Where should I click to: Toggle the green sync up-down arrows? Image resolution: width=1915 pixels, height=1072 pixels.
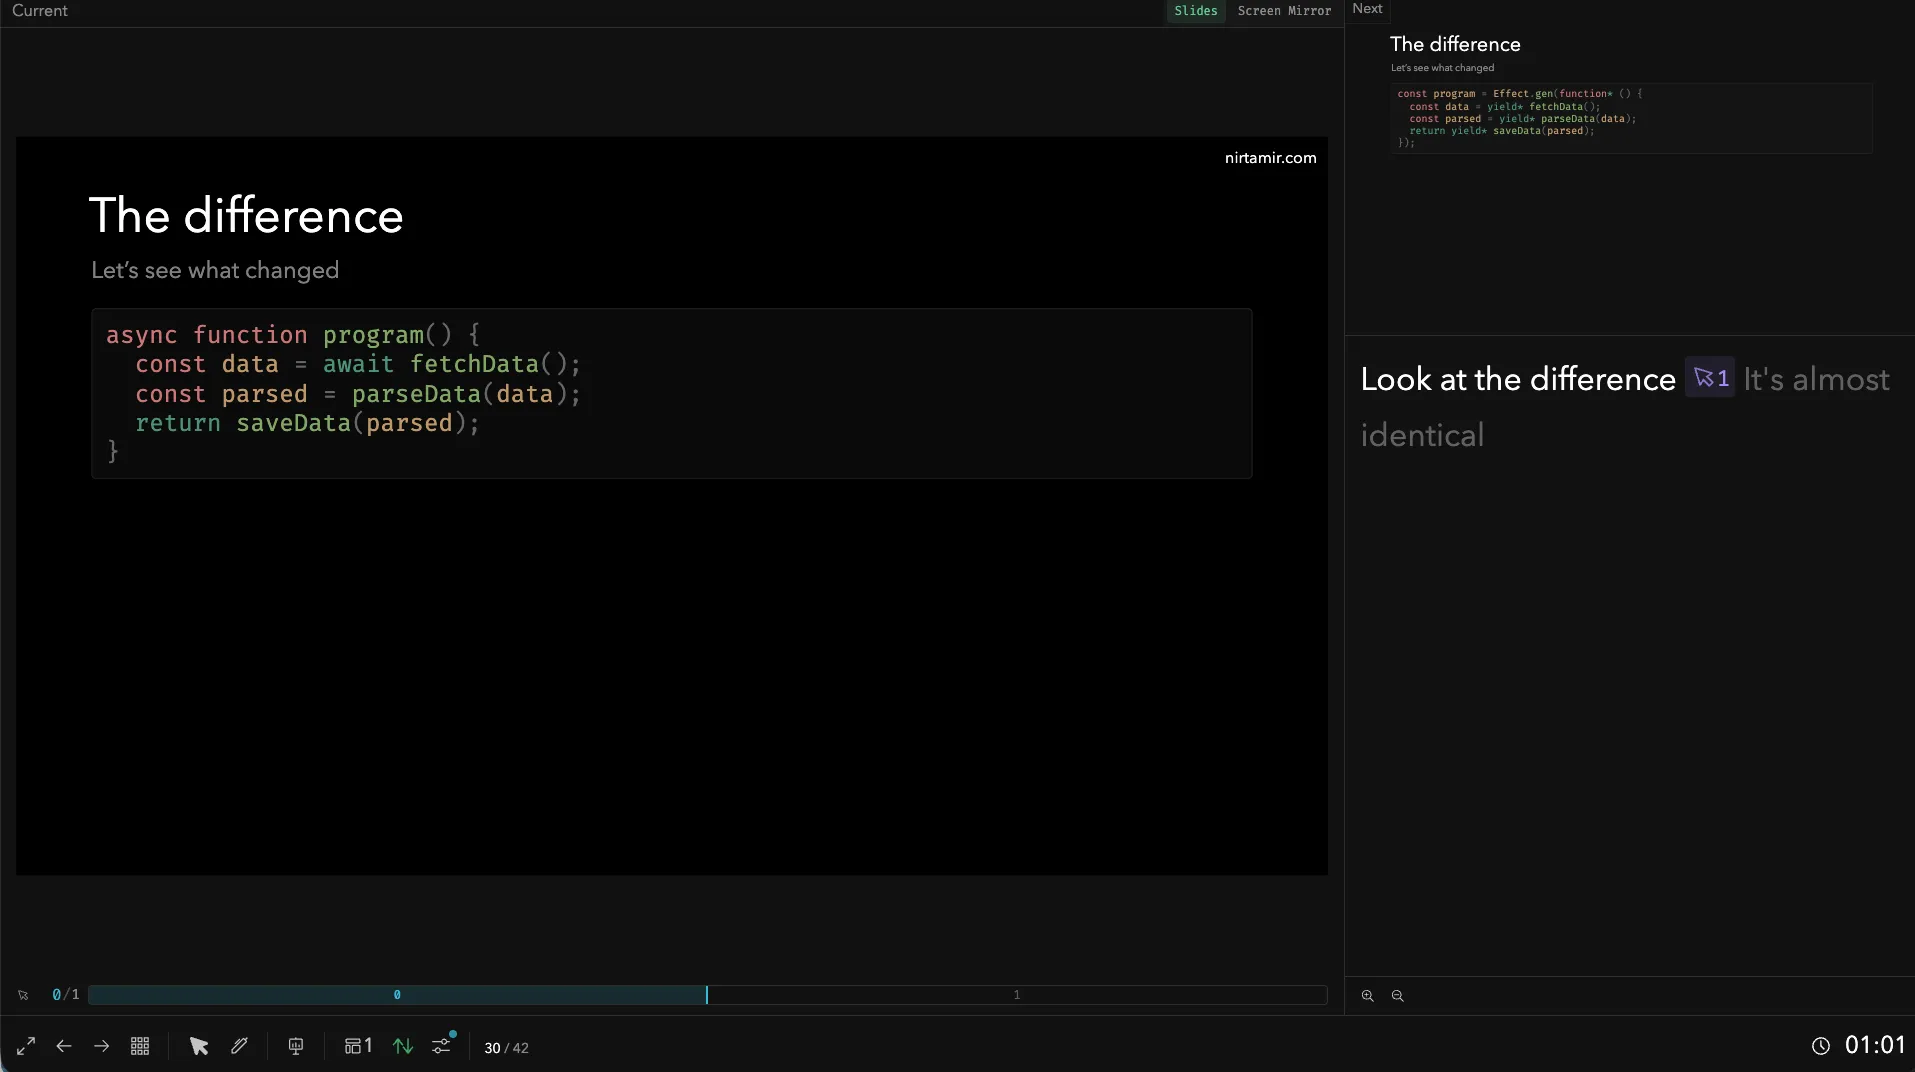click(403, 1046)
